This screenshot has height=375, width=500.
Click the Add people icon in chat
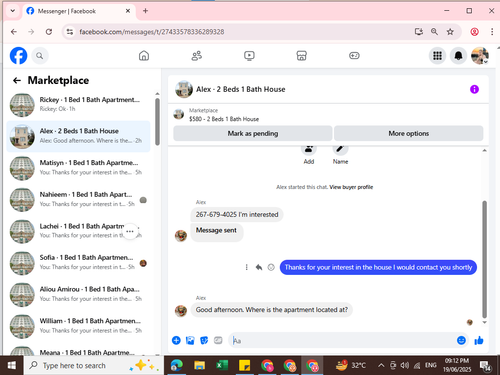point(309,149)
